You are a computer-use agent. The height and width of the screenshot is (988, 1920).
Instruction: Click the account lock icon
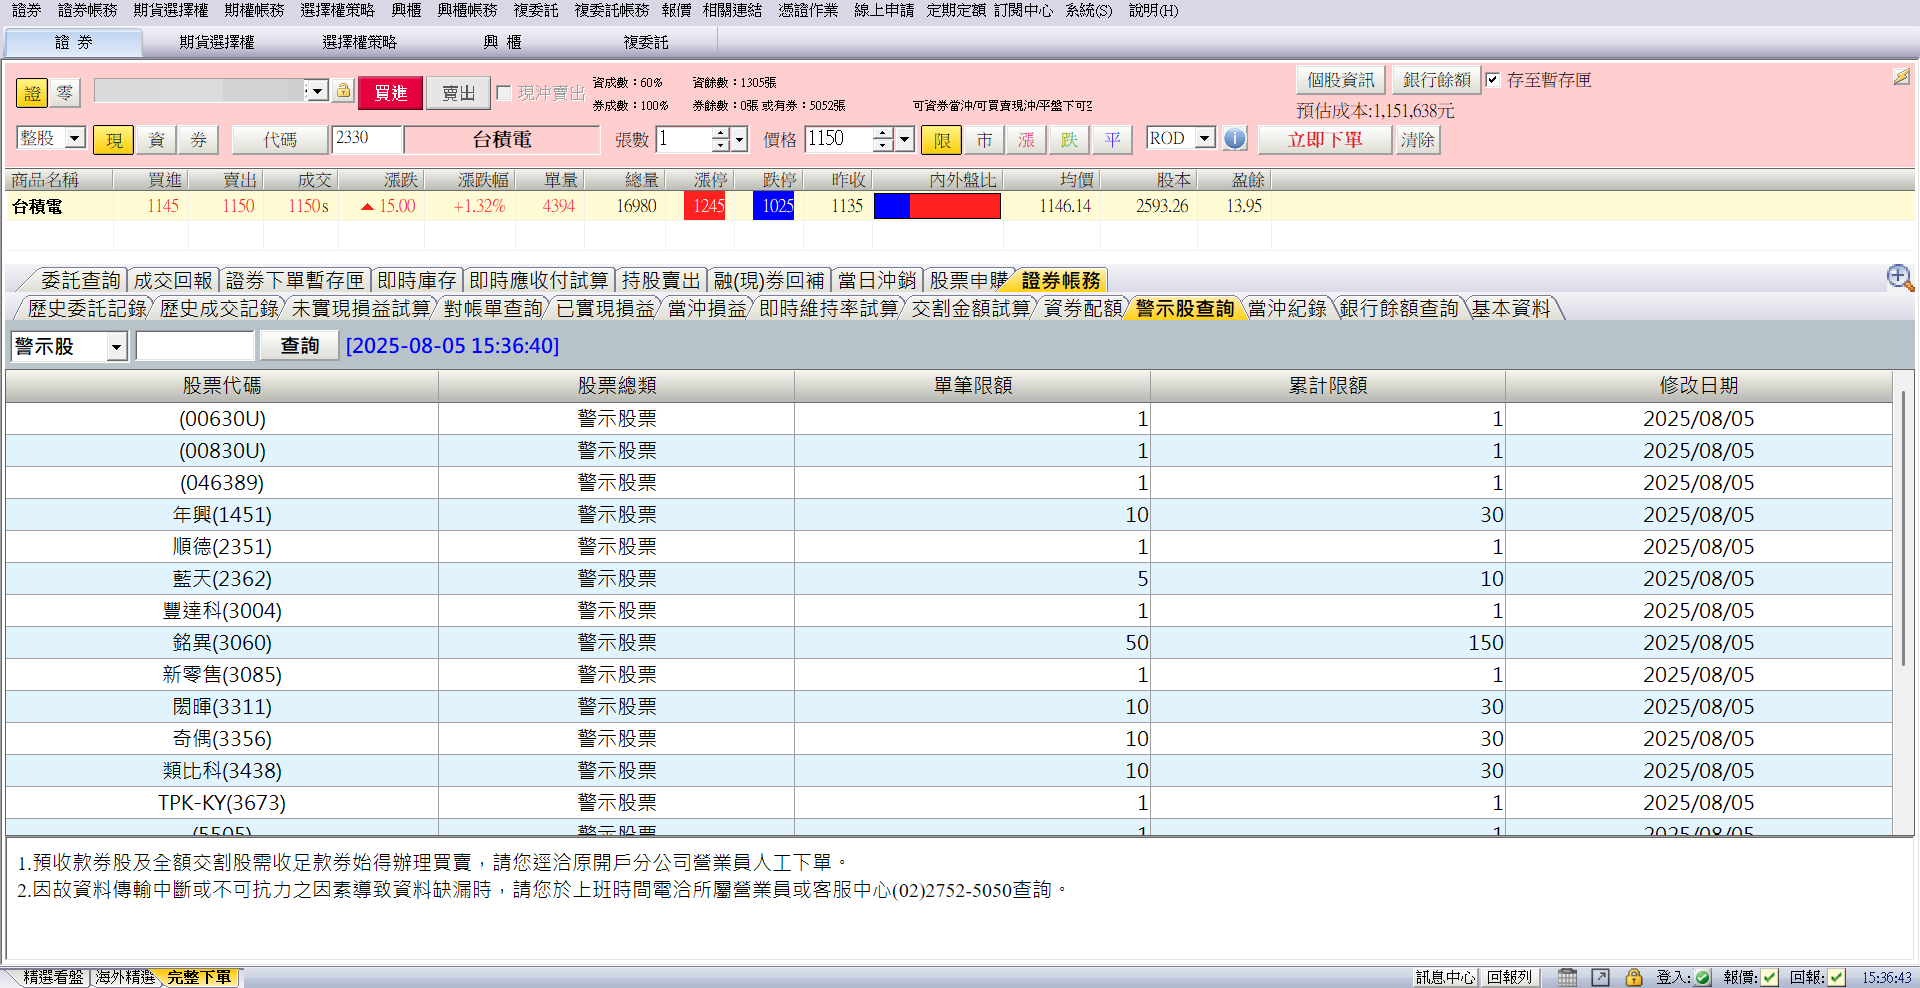coord(343,91)
